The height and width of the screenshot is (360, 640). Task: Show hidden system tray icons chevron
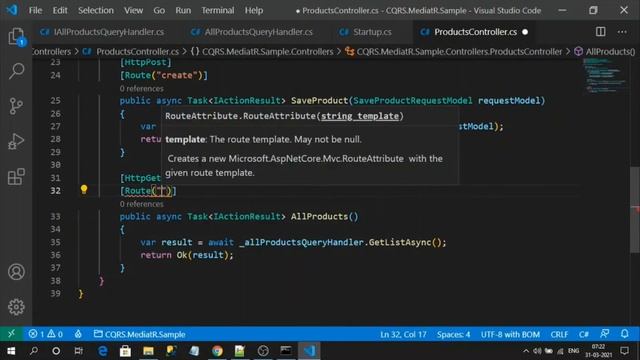pyautogui.click(x=526, y=351)
